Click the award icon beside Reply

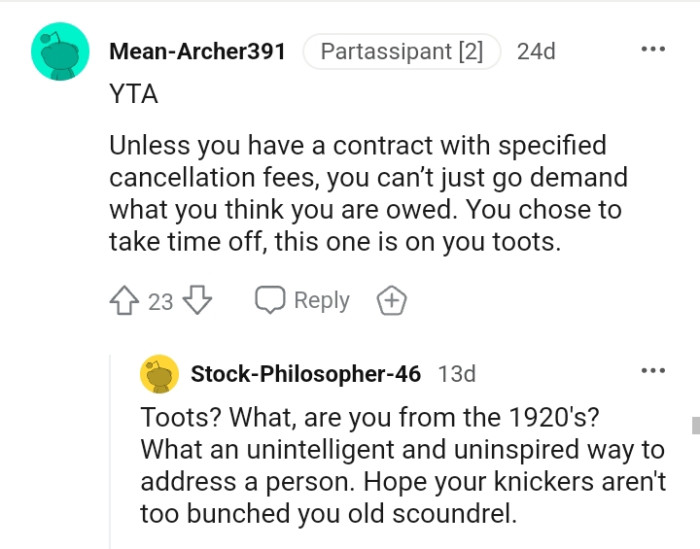[391, 300]
